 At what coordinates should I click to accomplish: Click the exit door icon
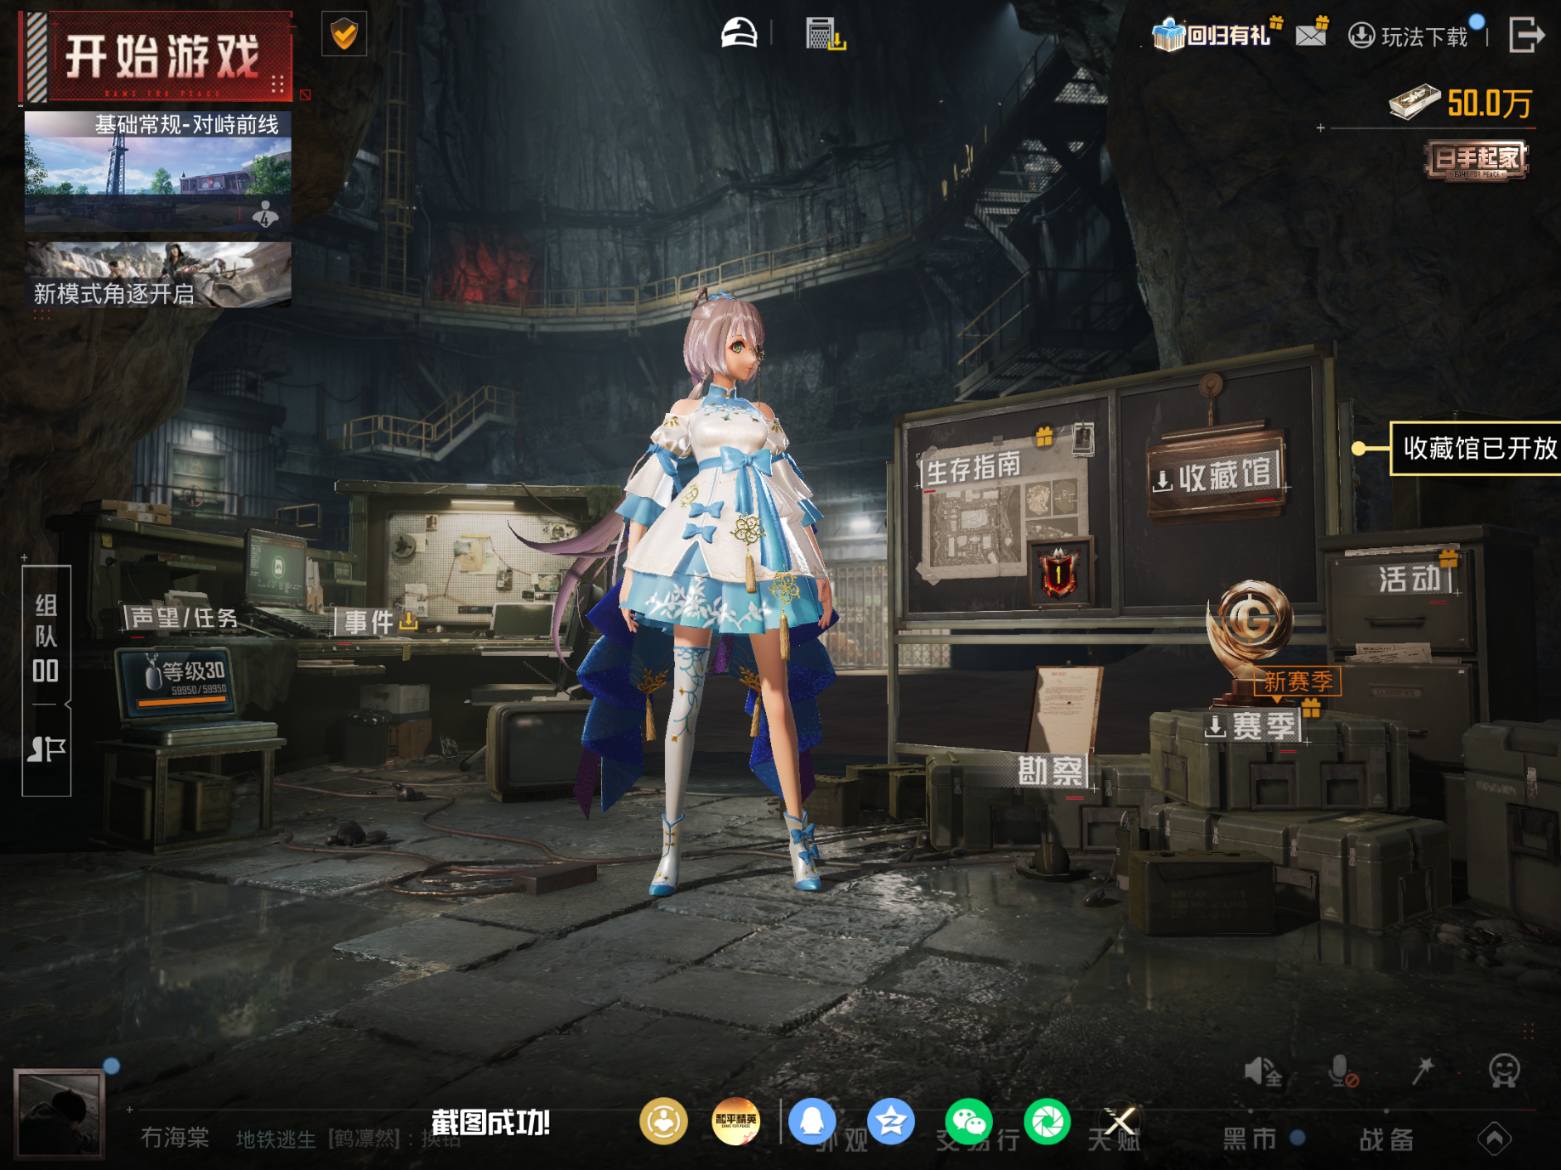click(x=1525, y=34)
